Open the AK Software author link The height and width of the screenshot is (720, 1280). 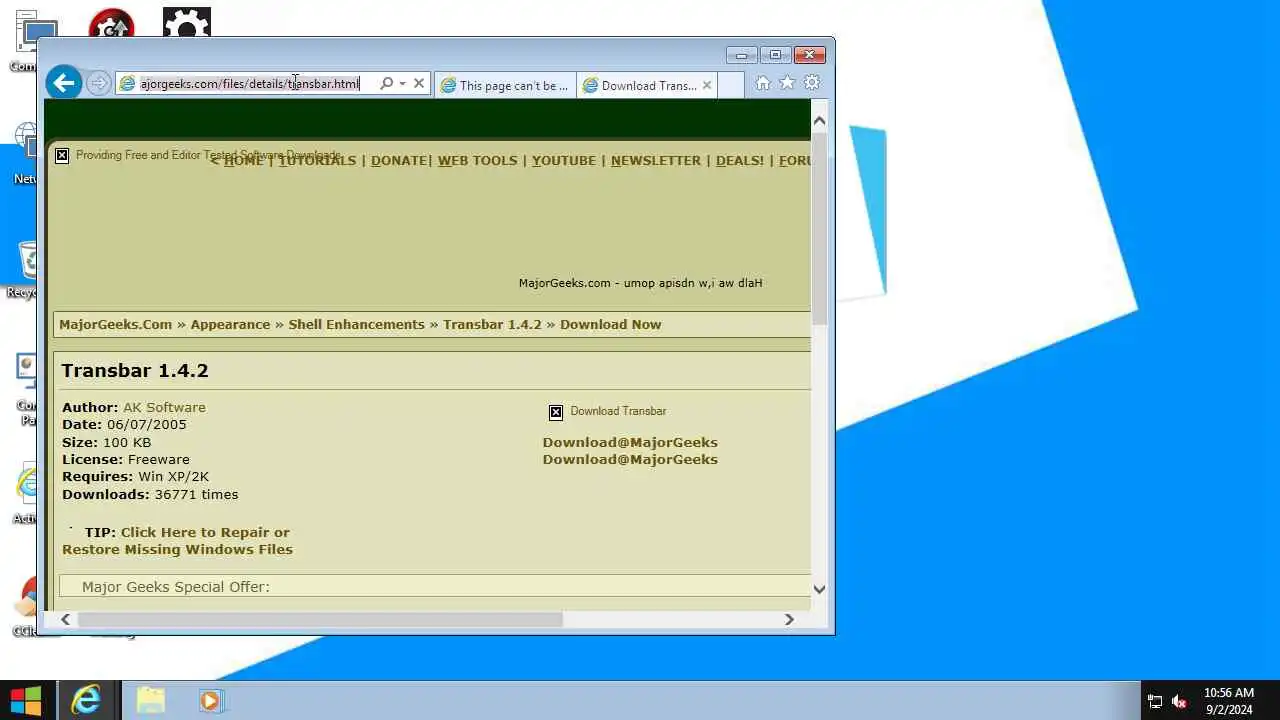point(164,407)
